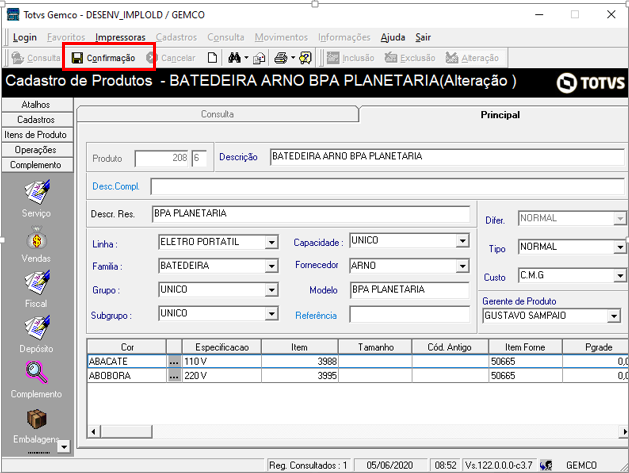
Task: Click the Operações sidebar button
Action: click(37, 150)
